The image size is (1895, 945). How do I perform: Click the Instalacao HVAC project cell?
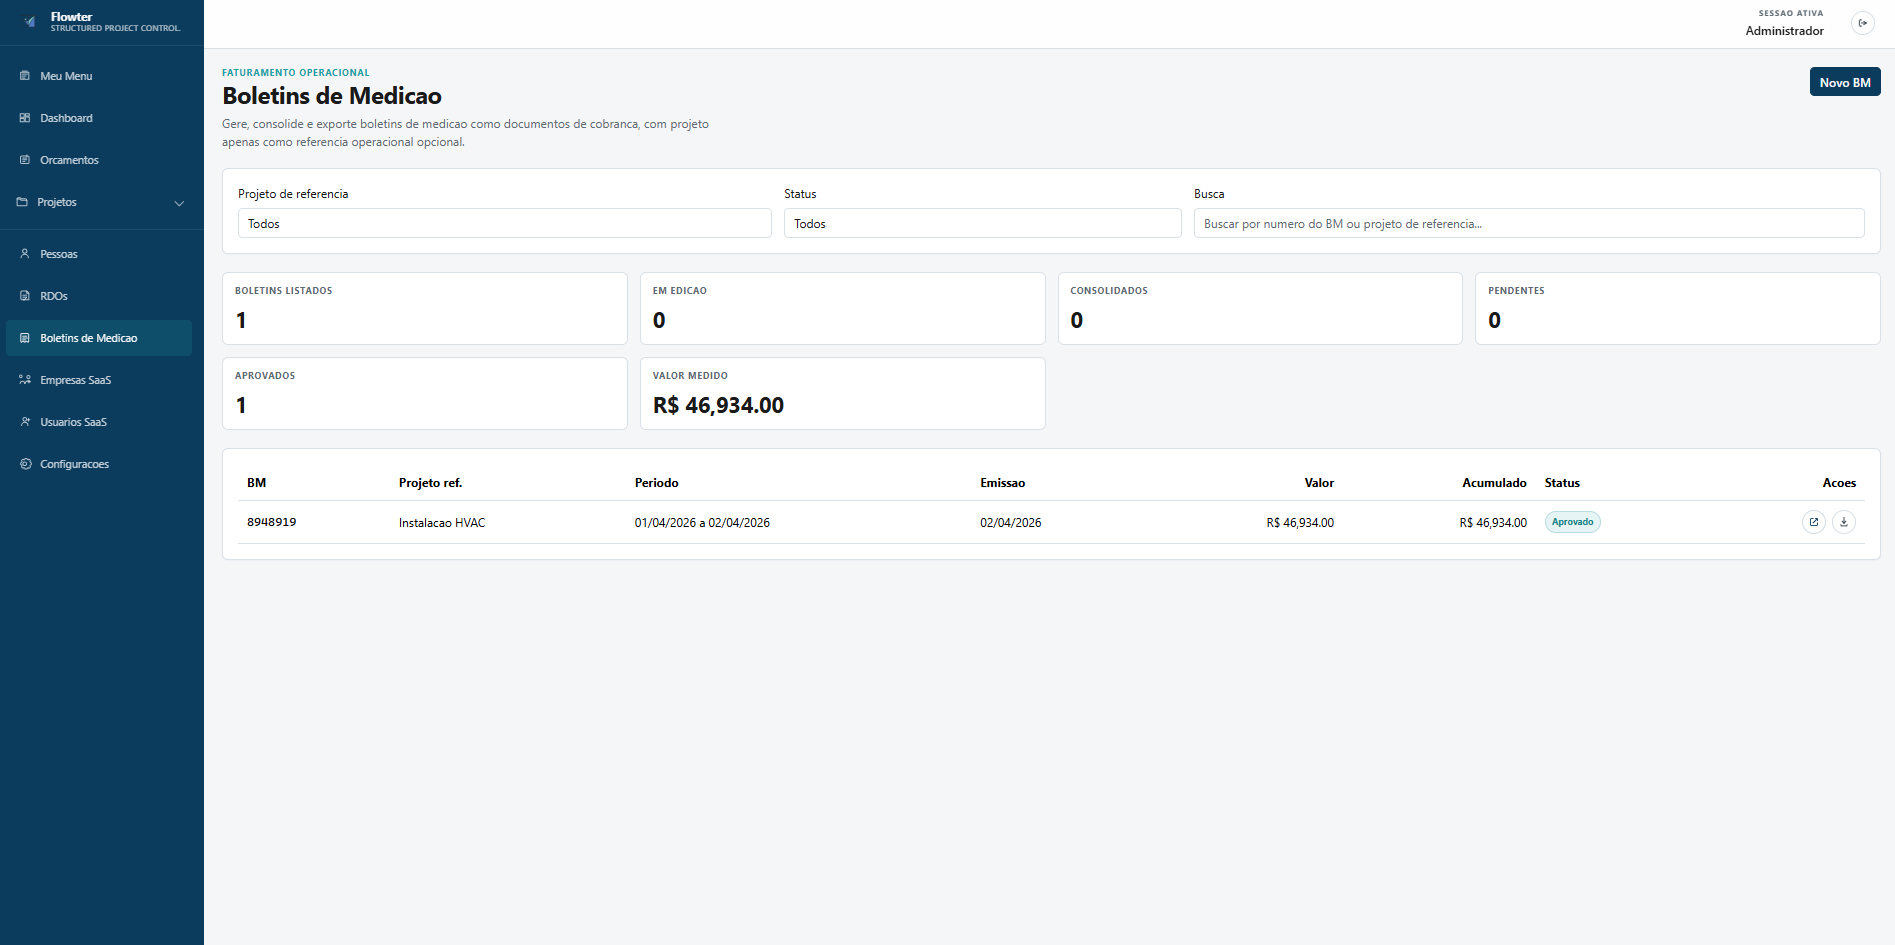[x=442, y=523]
